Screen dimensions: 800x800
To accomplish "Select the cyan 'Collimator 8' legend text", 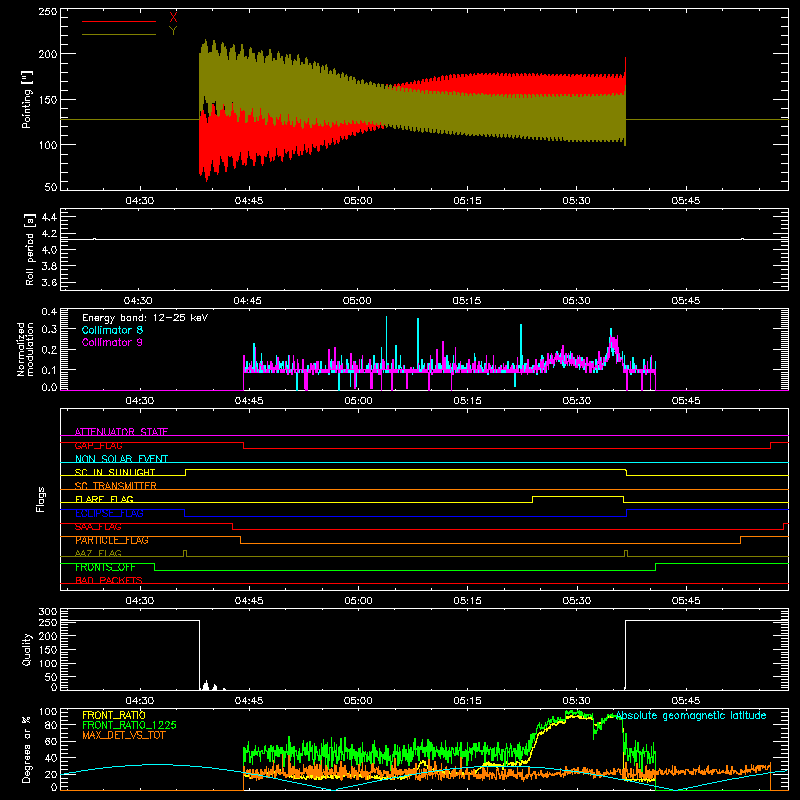I will point(112,330).
